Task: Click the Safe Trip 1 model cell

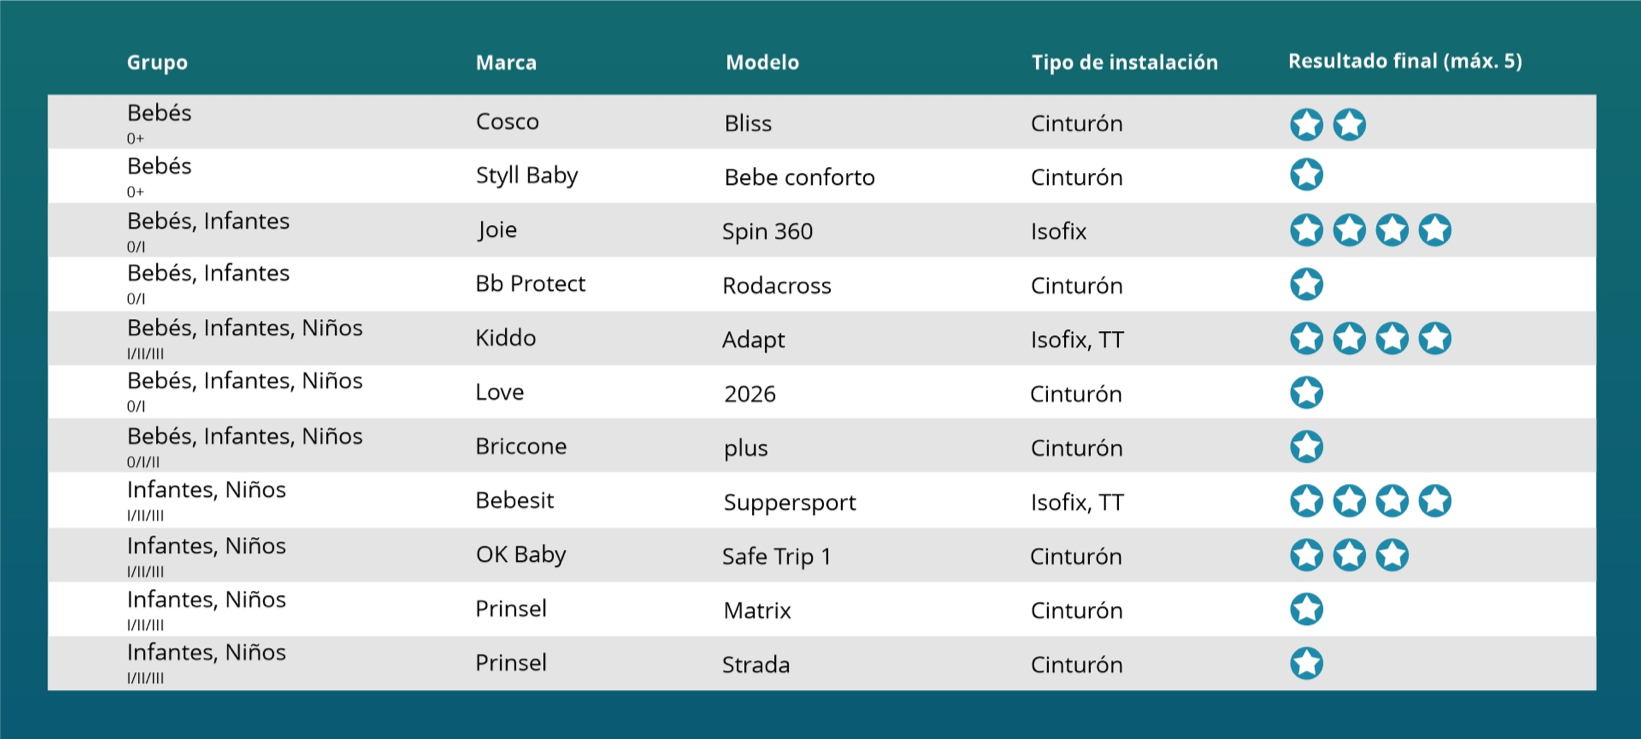Action: (x=776, y=556)
